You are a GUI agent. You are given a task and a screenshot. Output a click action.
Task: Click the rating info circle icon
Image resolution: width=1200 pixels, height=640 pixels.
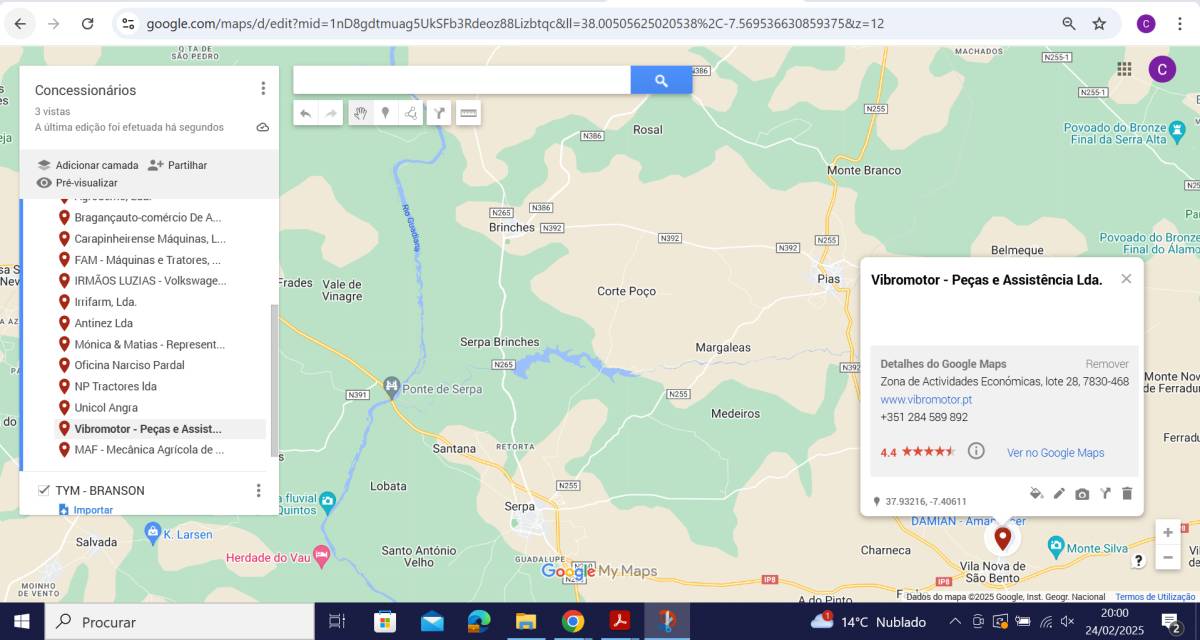(976, 451)
